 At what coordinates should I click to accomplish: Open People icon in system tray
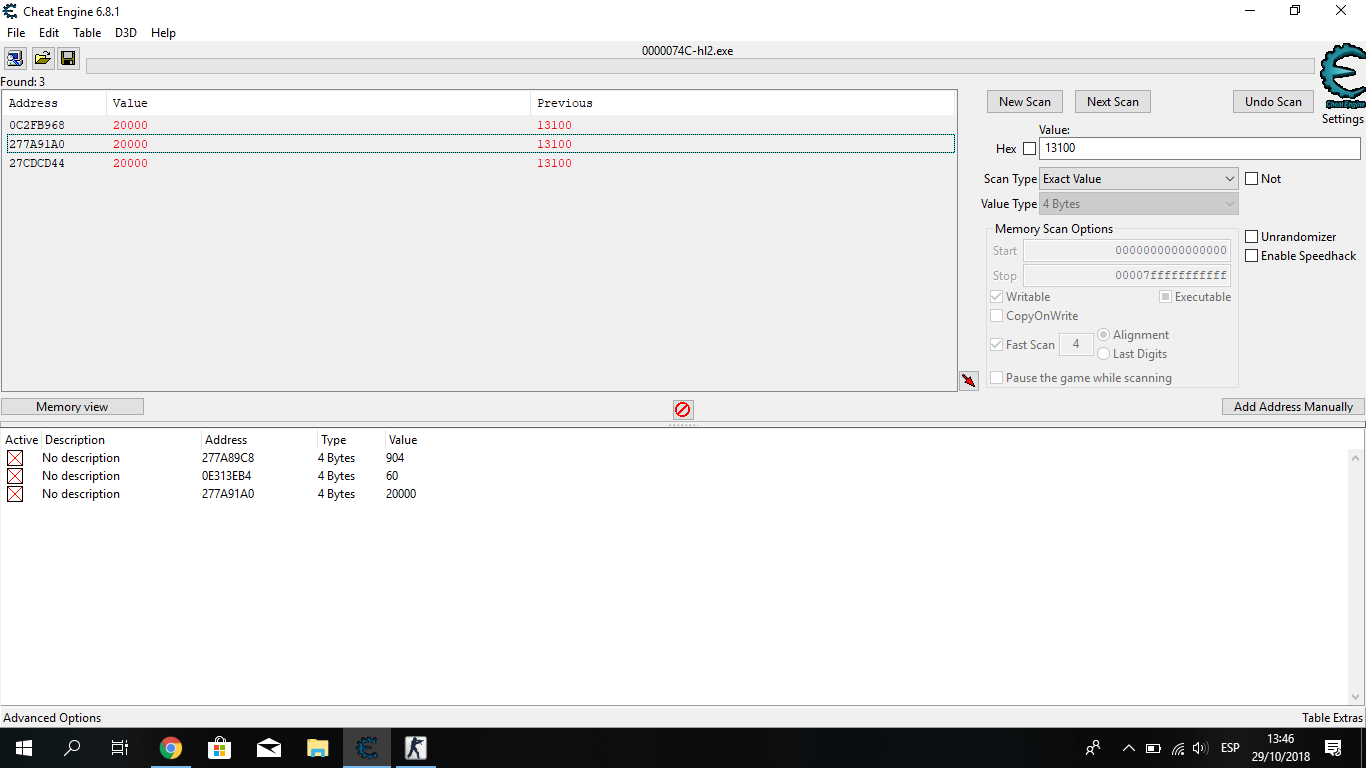[x=1093, y=748]
